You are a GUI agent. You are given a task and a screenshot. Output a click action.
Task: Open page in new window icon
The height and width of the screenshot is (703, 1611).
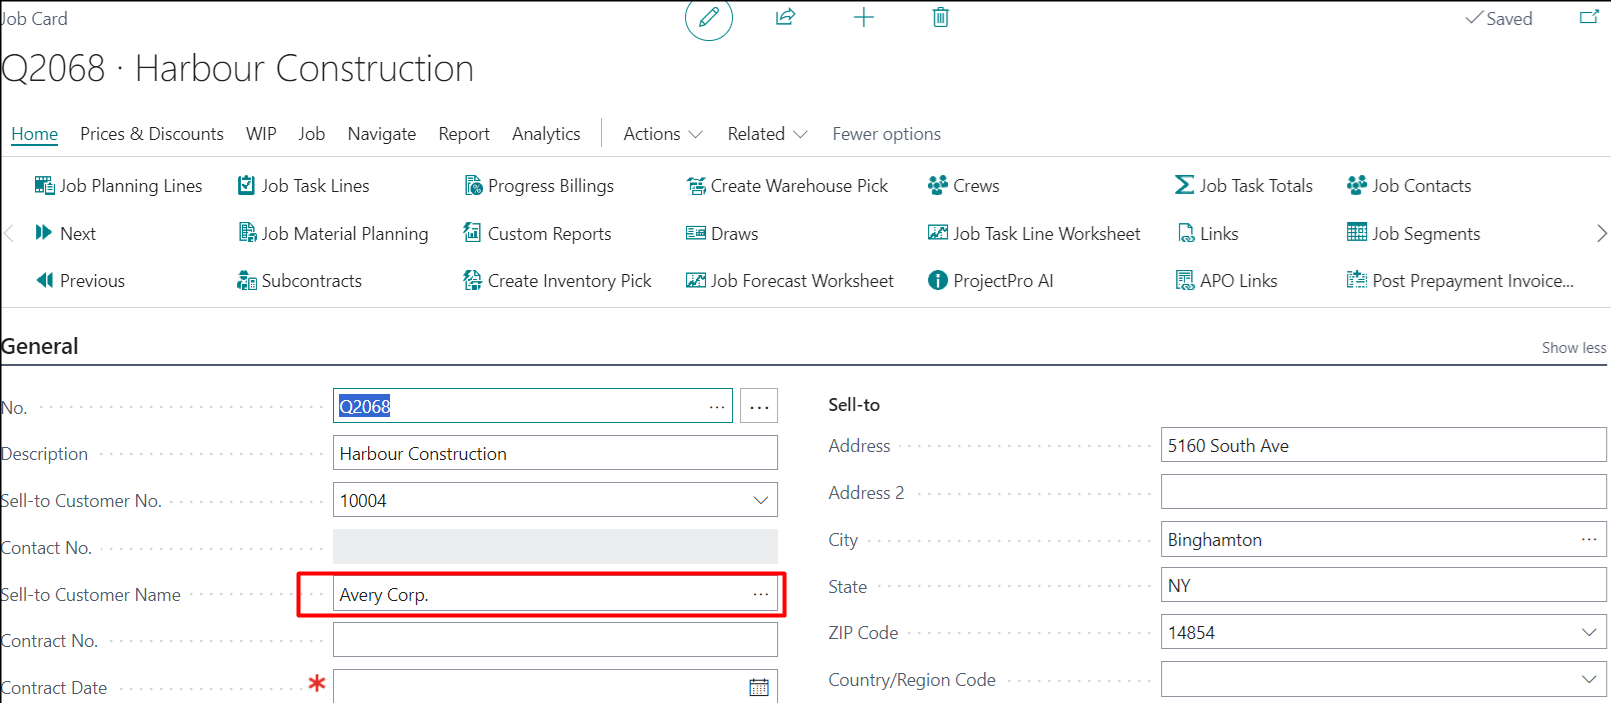point(1589,18)
